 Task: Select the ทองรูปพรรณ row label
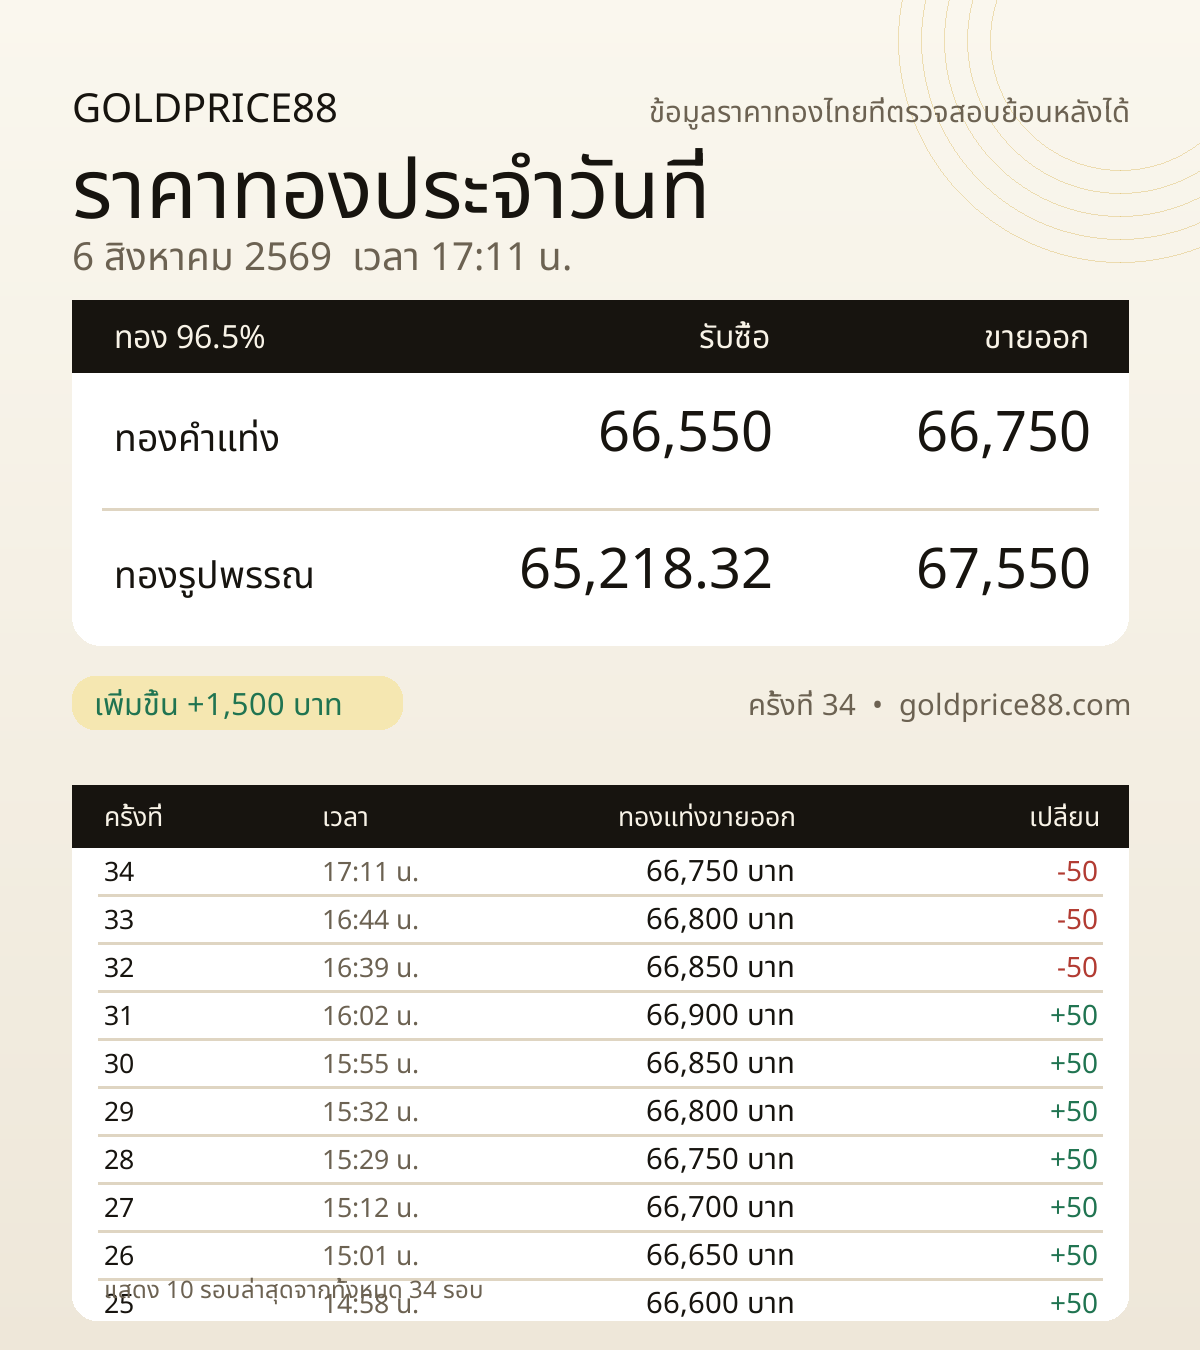pos(214,575)
